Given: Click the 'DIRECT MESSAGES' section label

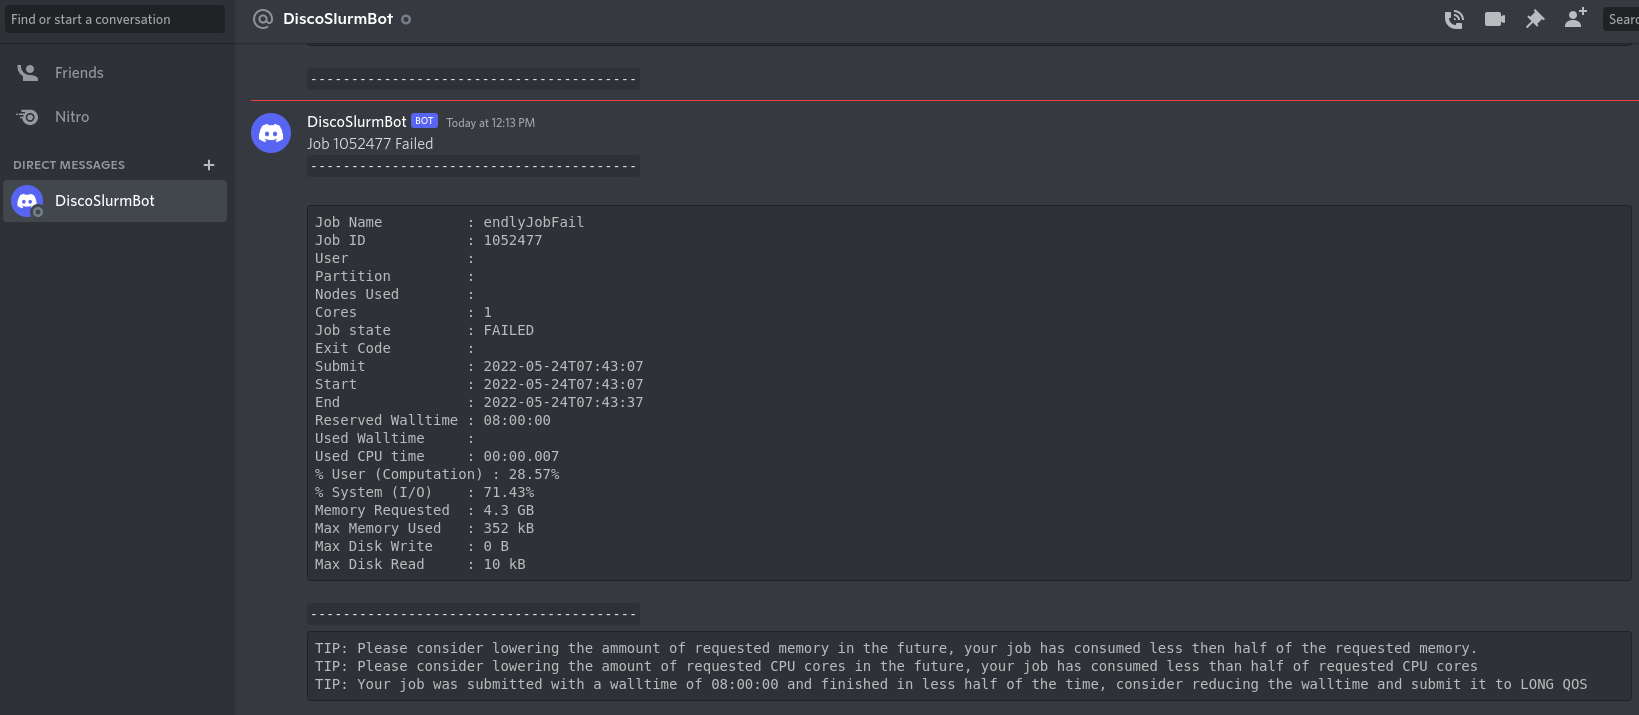Looking at the screenshot, I should click(69, 165).
